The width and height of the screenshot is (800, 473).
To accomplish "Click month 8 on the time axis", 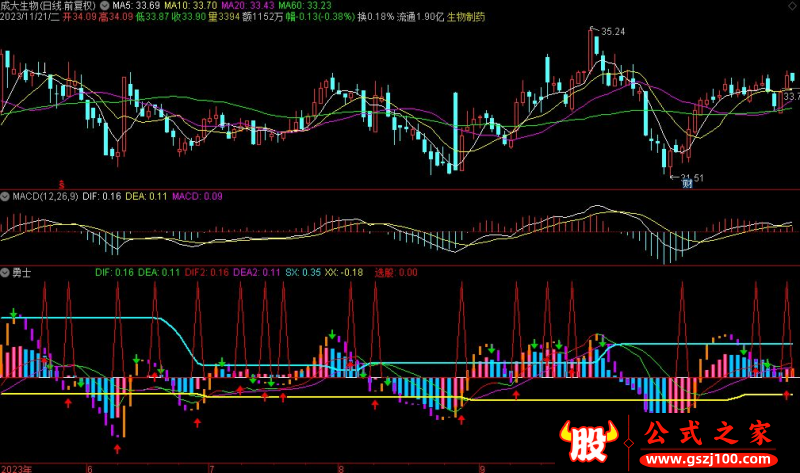I will click(341, 468).
